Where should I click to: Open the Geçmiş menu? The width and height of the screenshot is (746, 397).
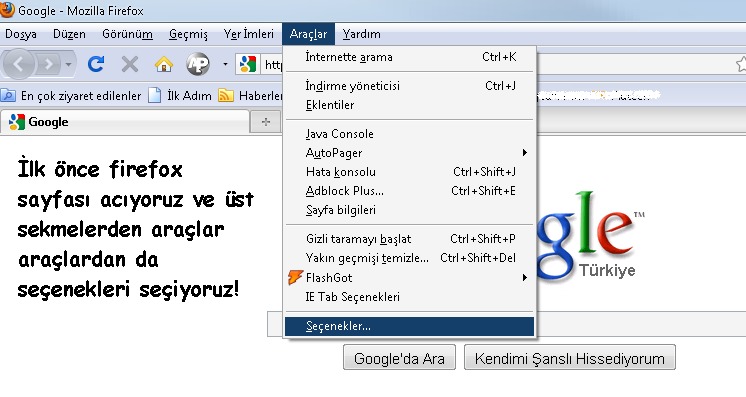[x=188, y=34]
